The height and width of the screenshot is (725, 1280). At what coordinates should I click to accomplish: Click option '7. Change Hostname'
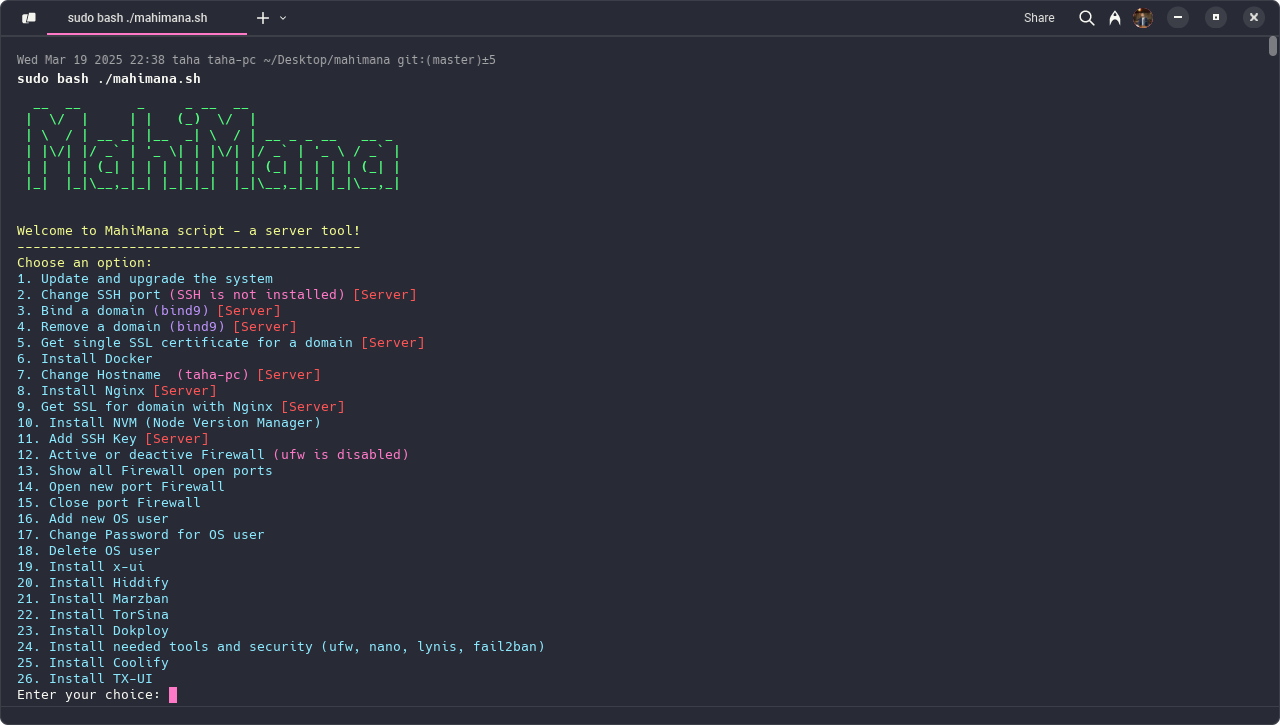click(x=89, y=375)
